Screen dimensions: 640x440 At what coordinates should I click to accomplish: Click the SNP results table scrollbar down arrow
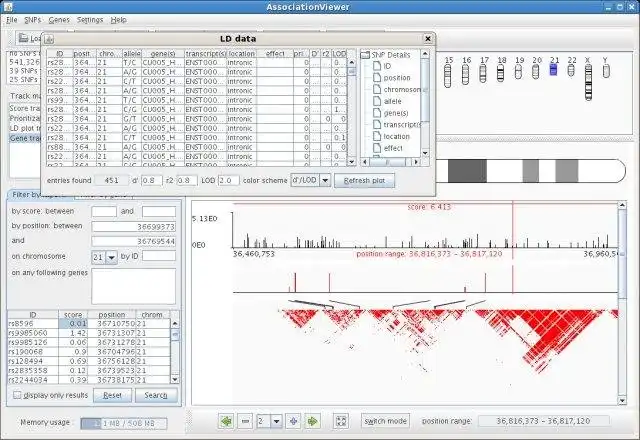click(175, 380)
